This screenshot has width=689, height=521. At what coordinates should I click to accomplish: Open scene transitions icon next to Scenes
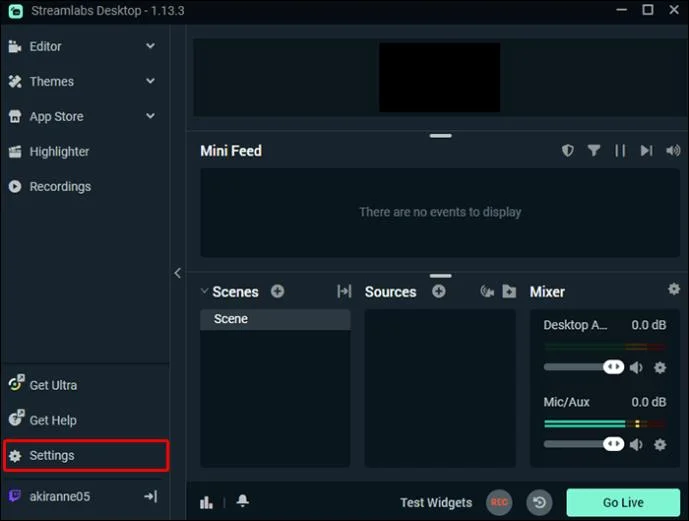pyautogui.click(x=344, y=291)
